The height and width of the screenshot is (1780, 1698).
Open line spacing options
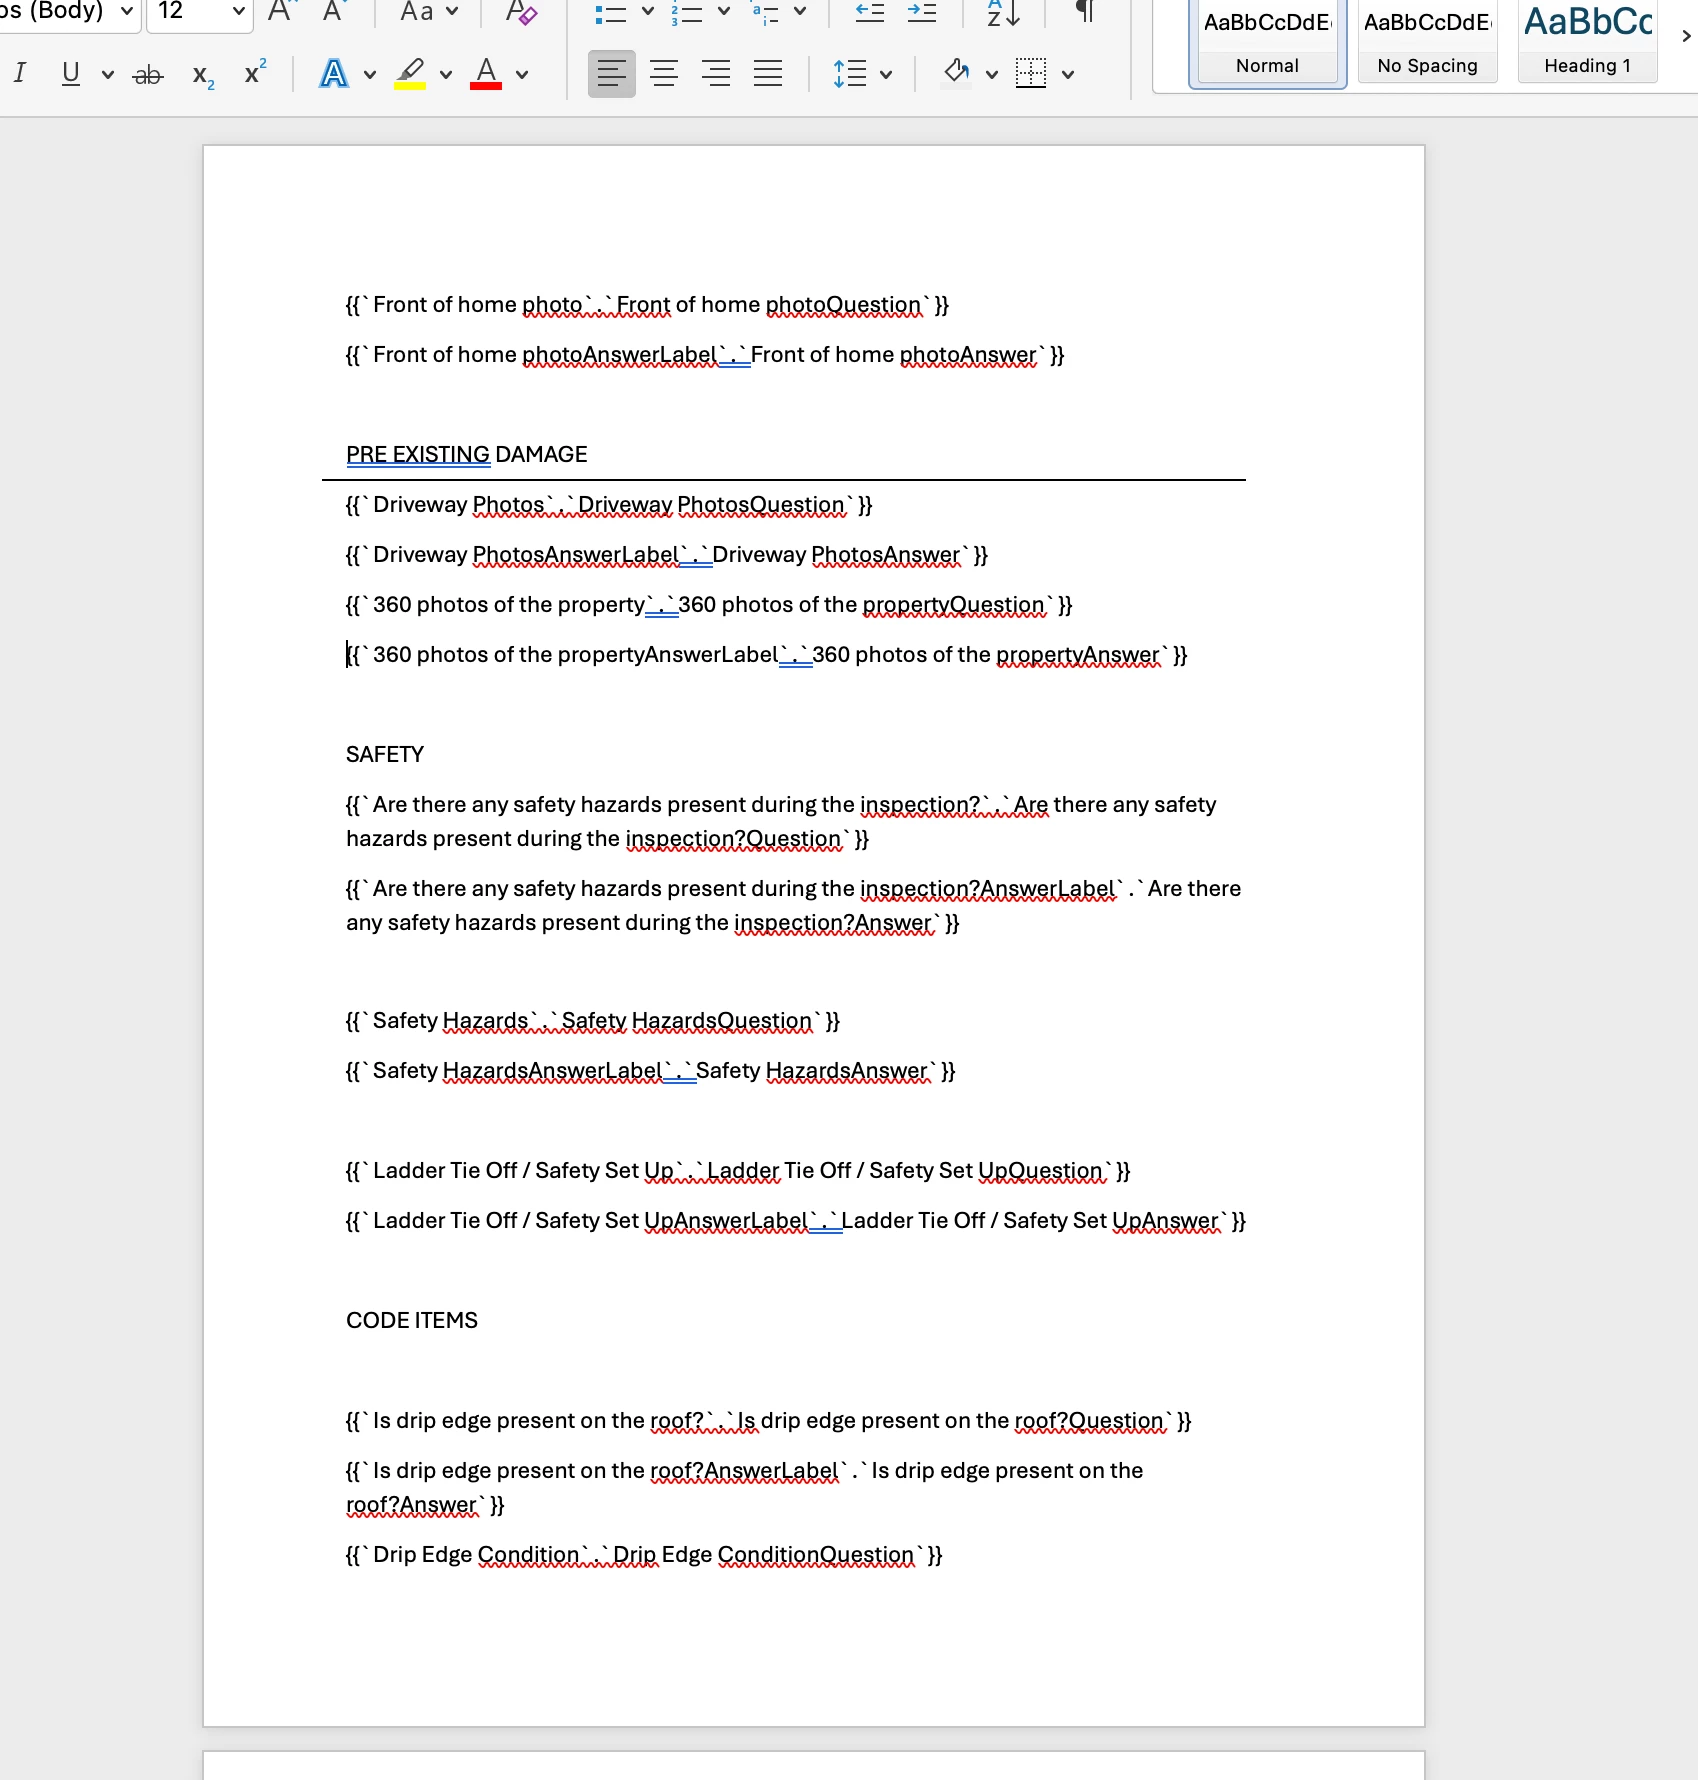[850, 73]
